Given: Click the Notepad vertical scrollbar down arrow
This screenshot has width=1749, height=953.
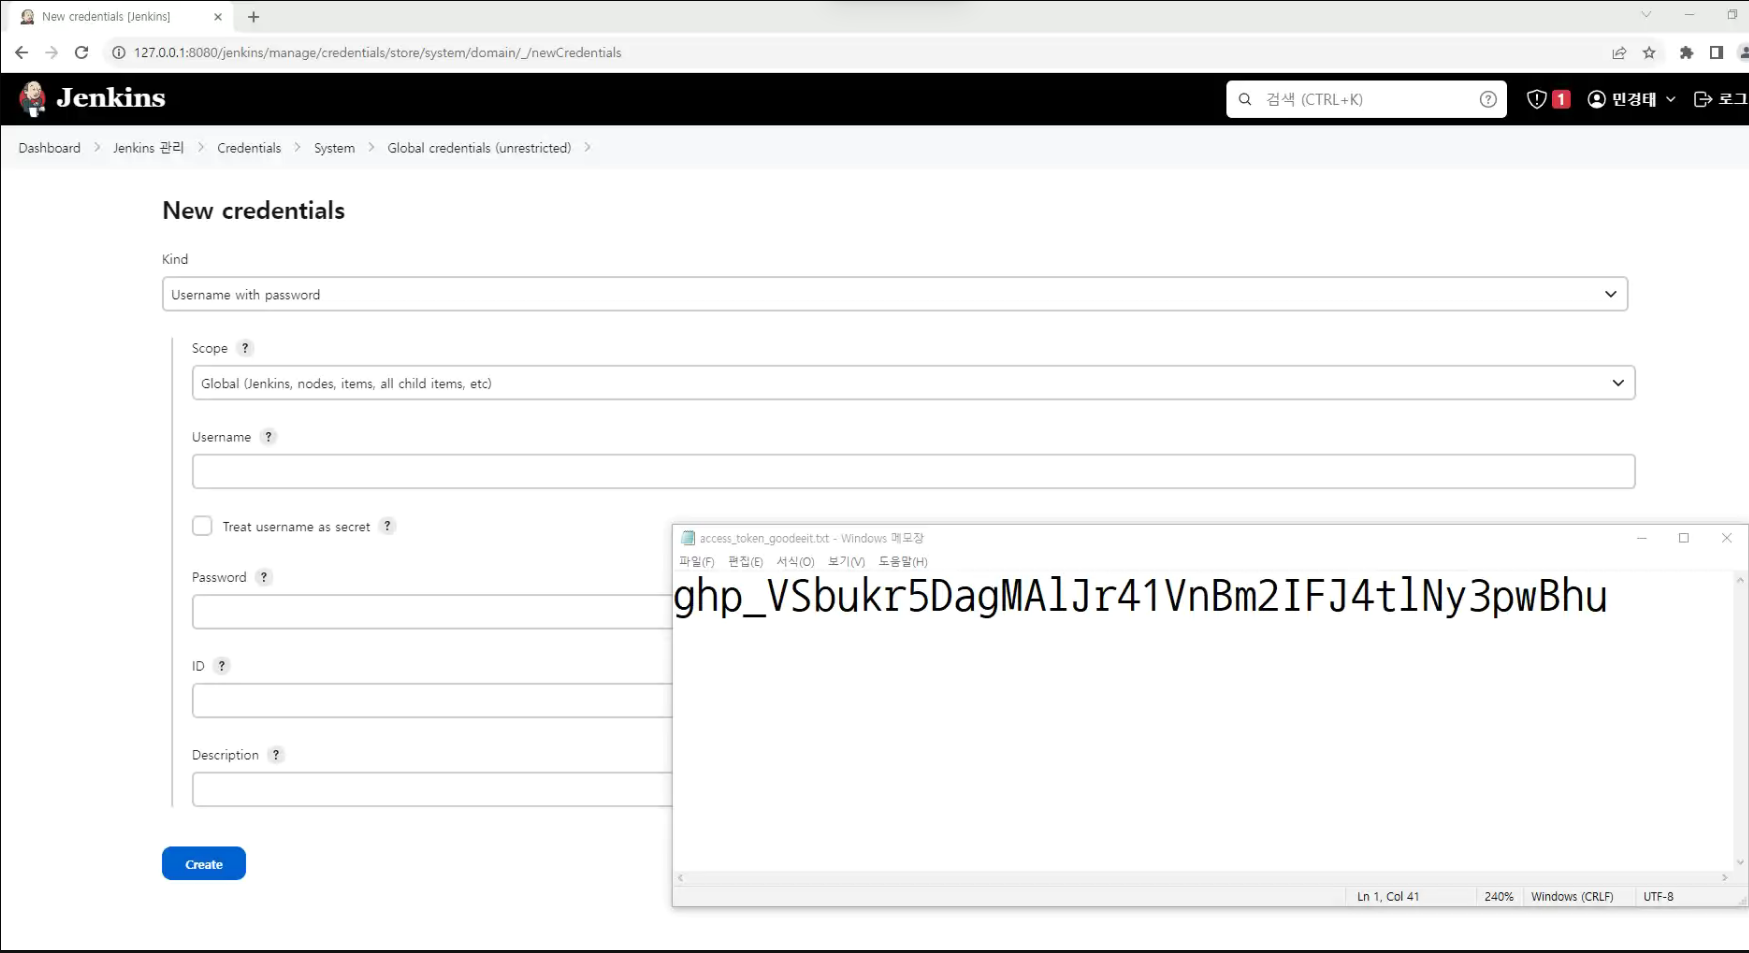Looking at the screenshot, I should click(x=1741, y=862).
